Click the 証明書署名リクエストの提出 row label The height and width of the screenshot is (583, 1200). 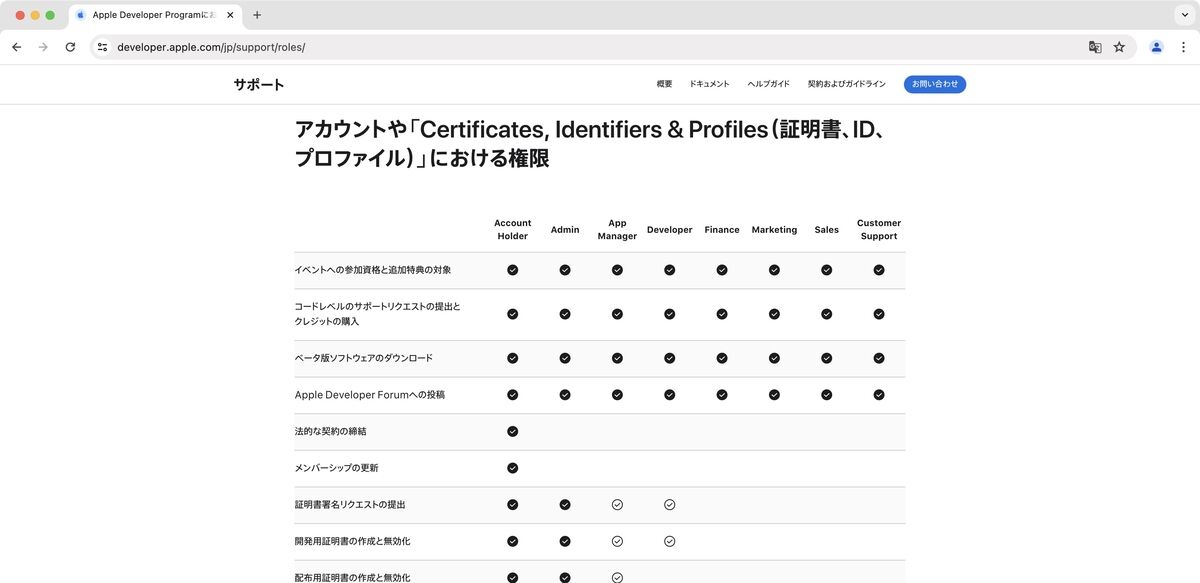[x=350, y=505]
